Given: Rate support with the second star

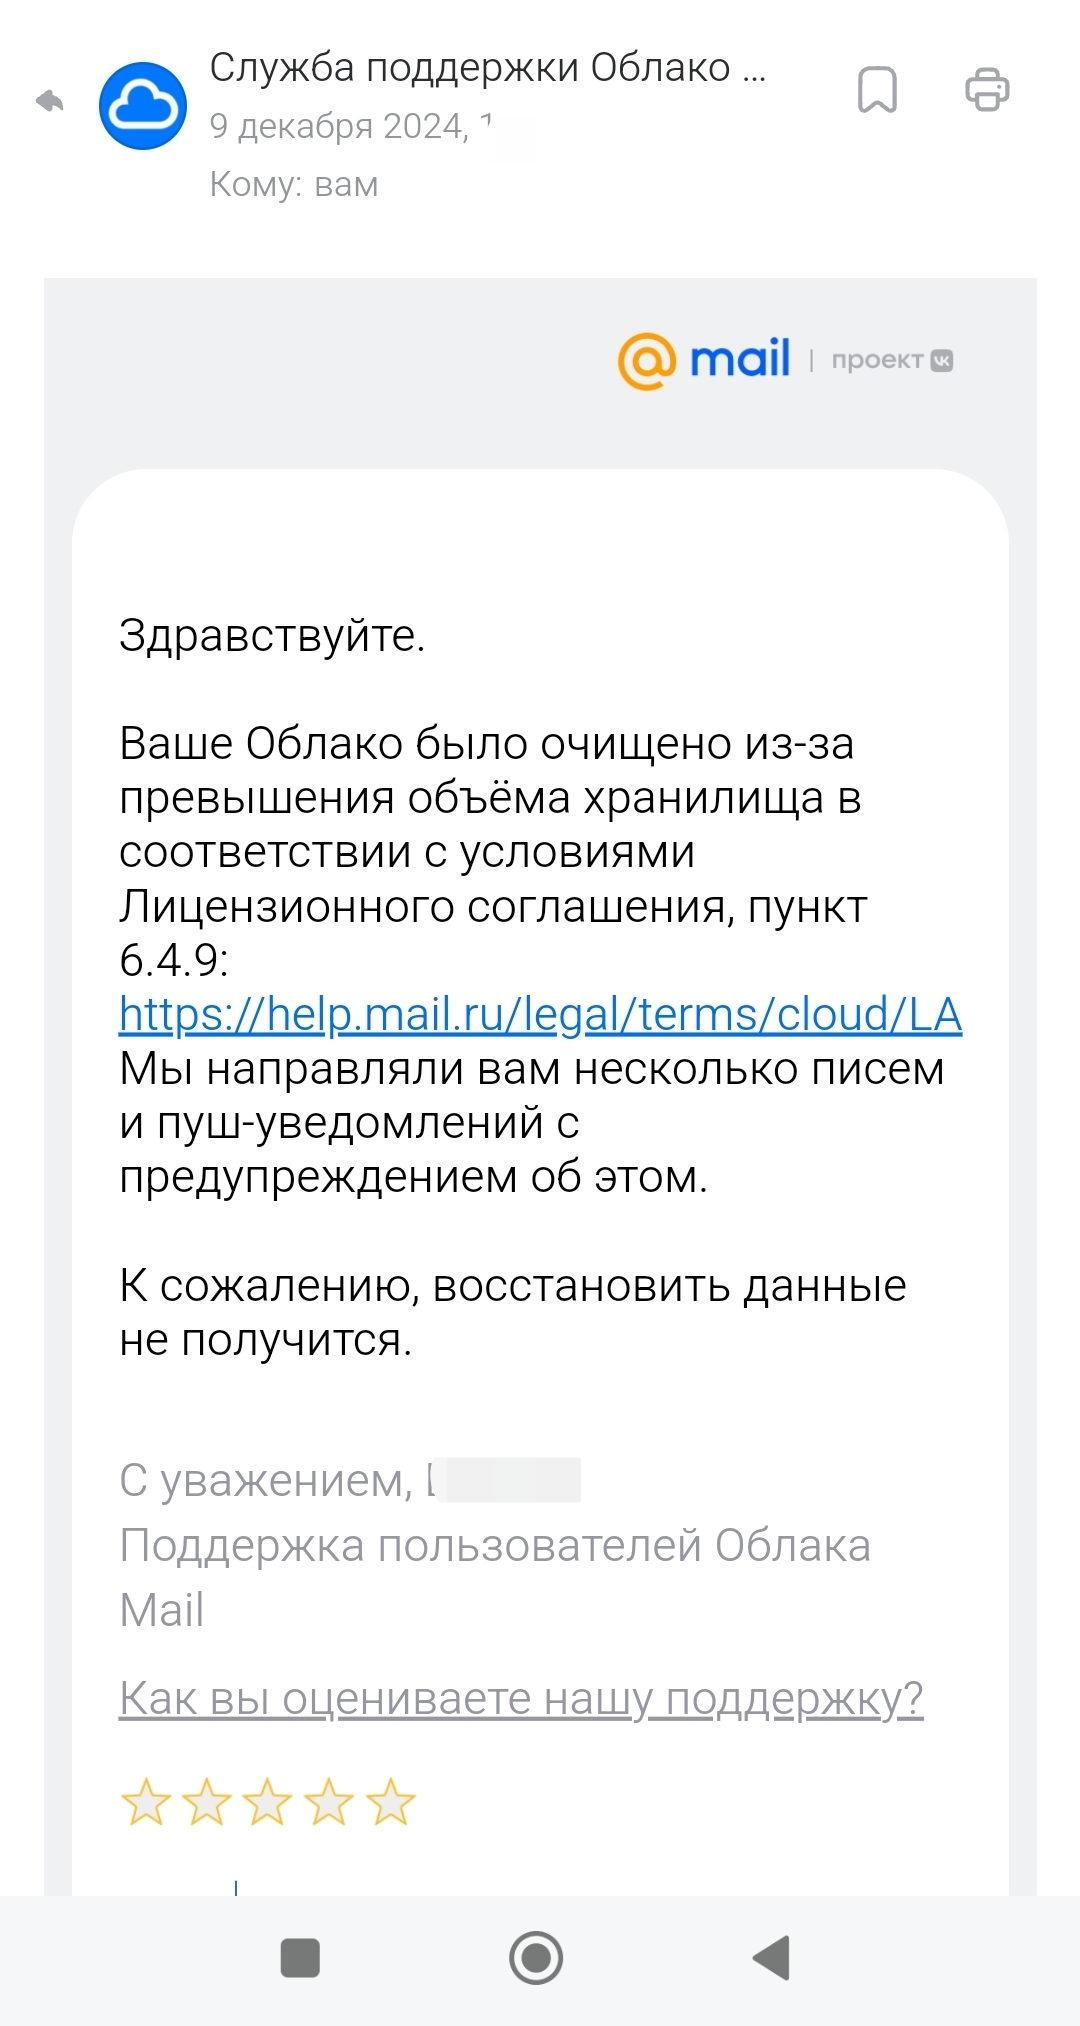Looking at the screenshot, I should click(207, 1802).
